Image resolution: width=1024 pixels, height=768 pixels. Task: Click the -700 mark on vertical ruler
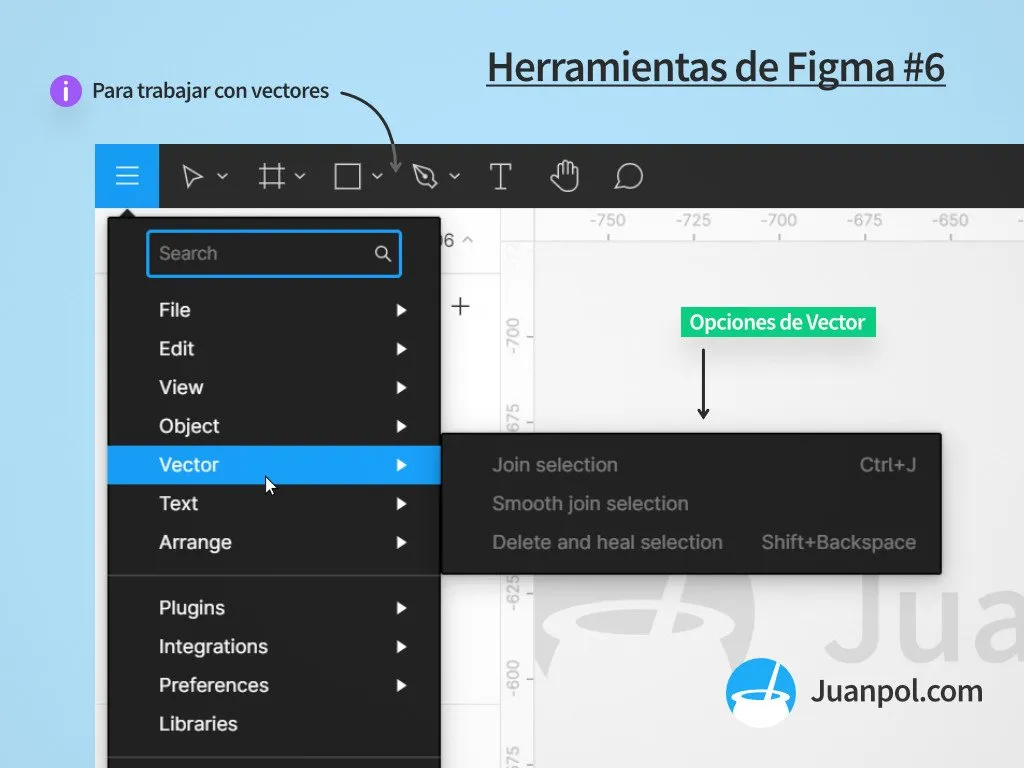coord(513,336)
